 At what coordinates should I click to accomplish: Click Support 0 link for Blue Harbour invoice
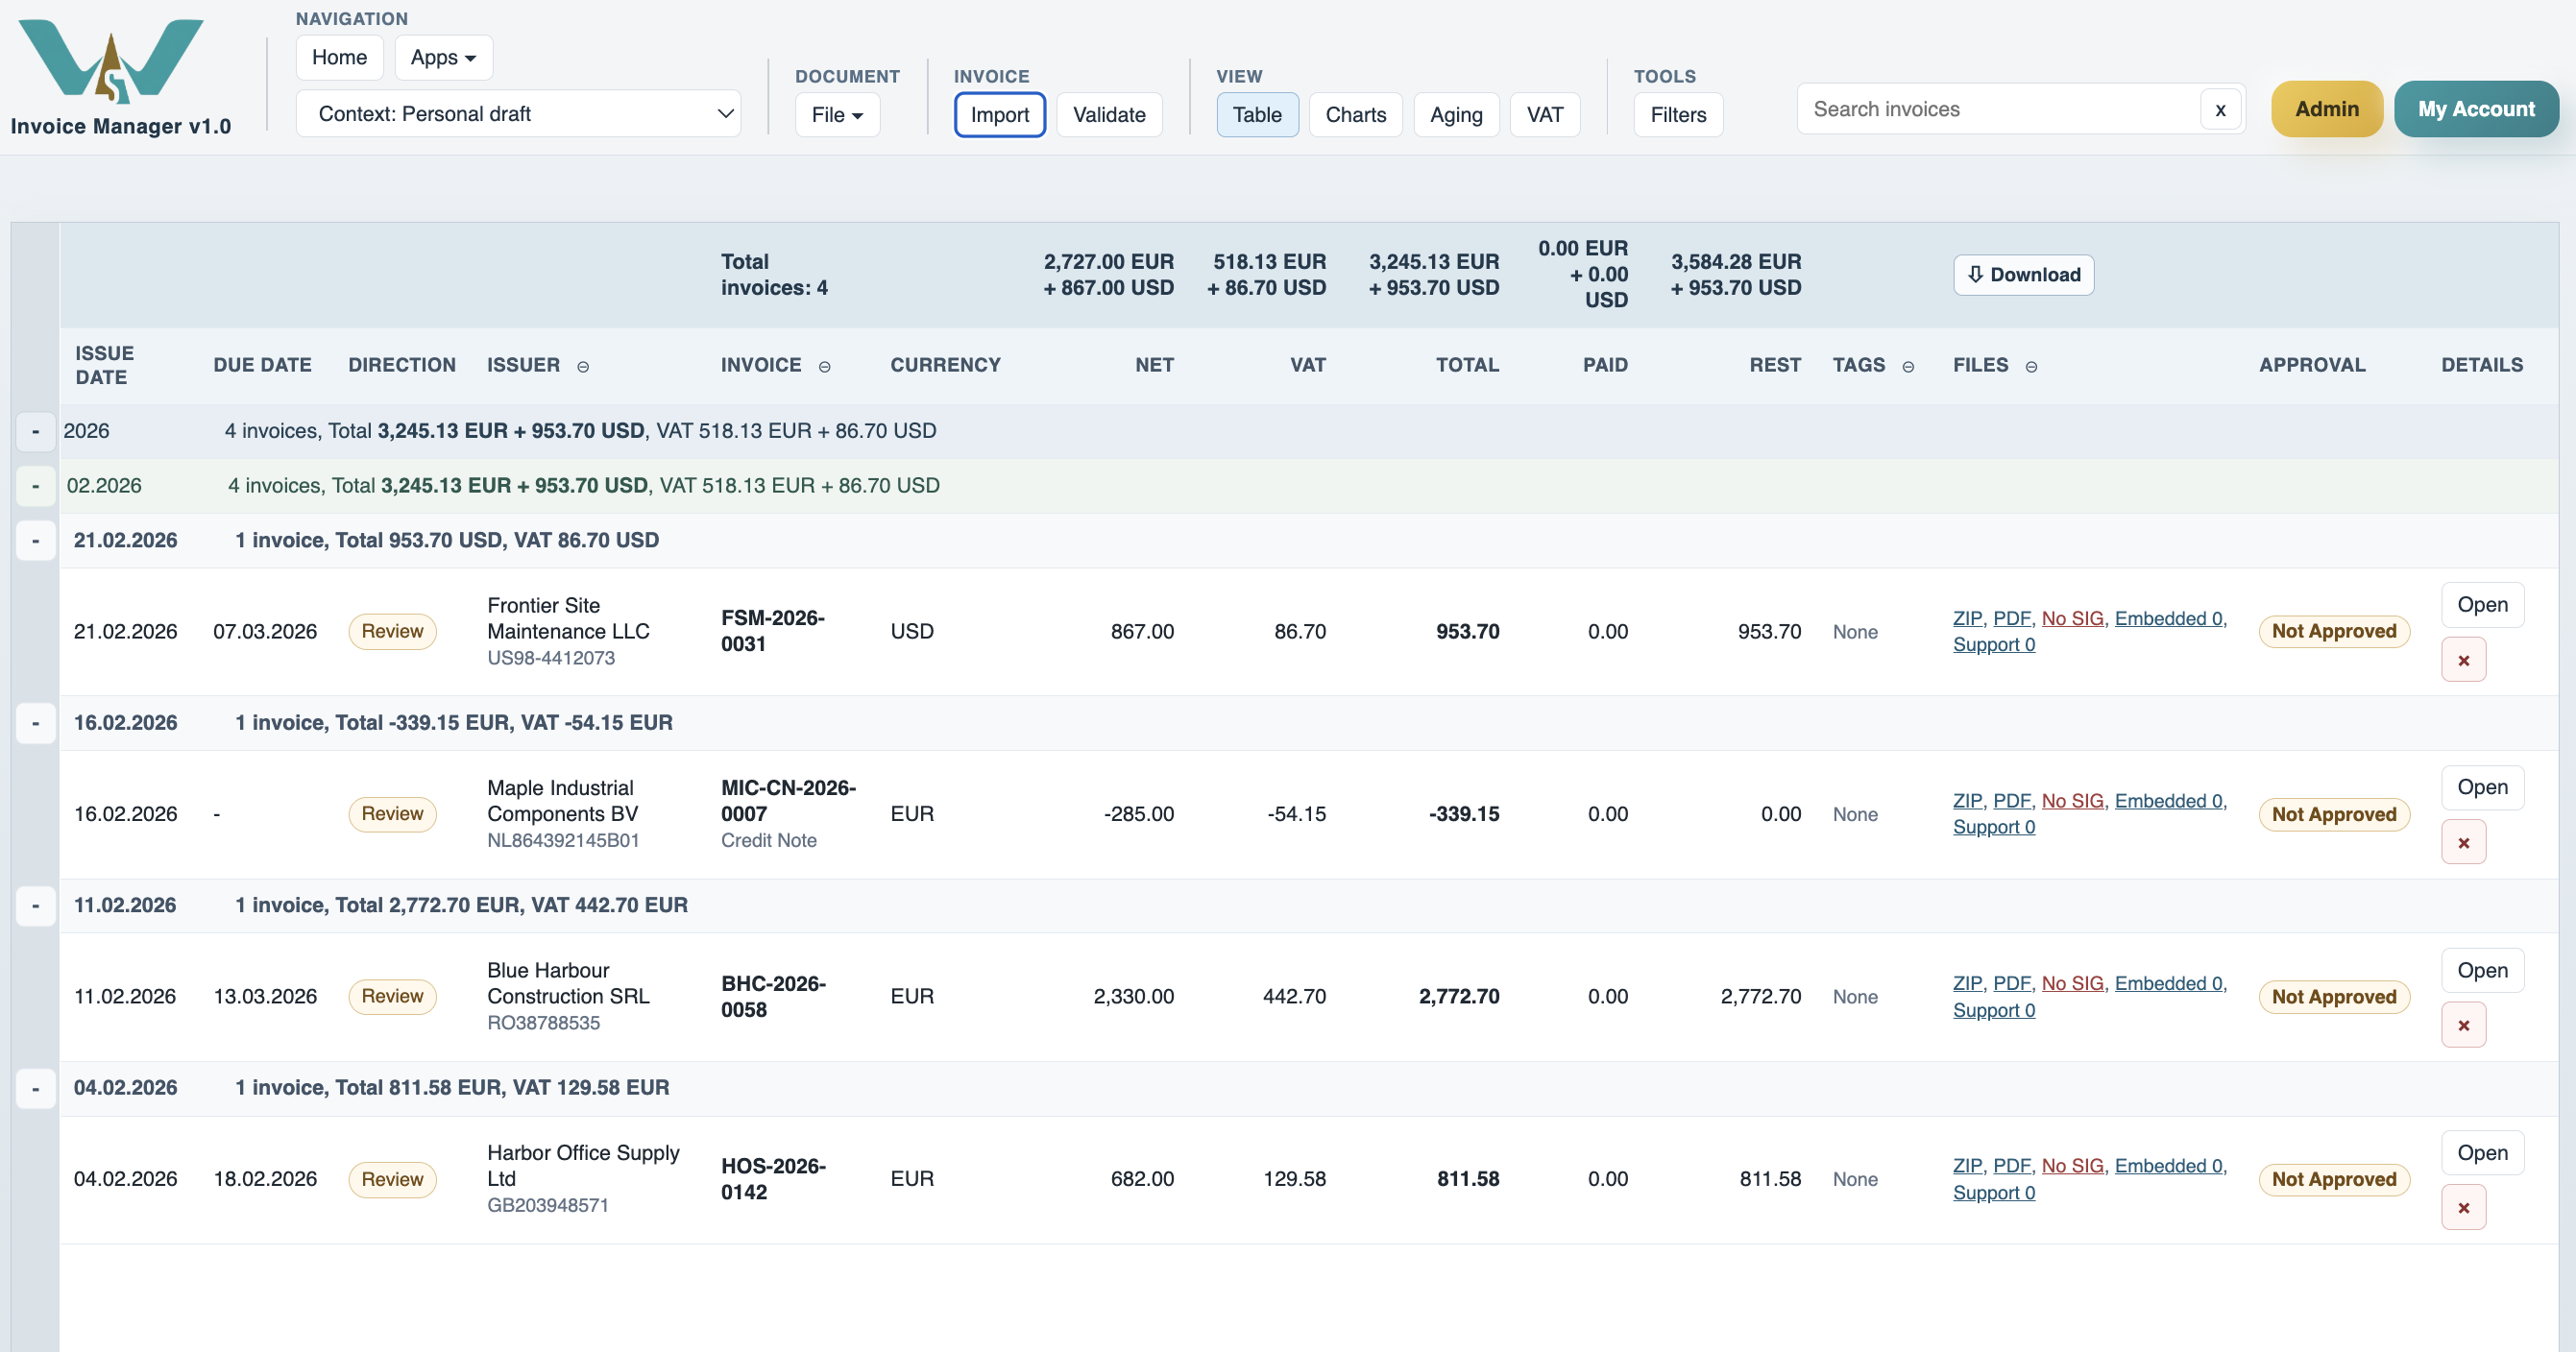click(x=1993, y=1010)
